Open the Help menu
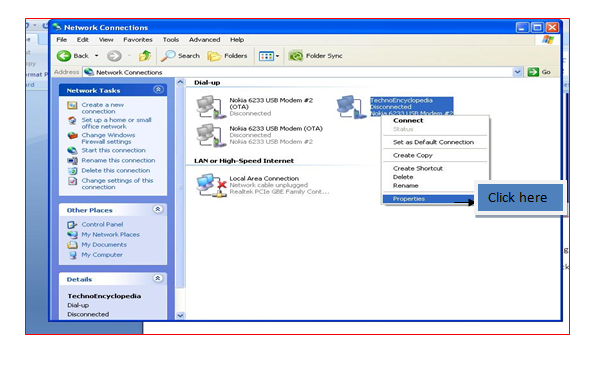 point(237,40)
